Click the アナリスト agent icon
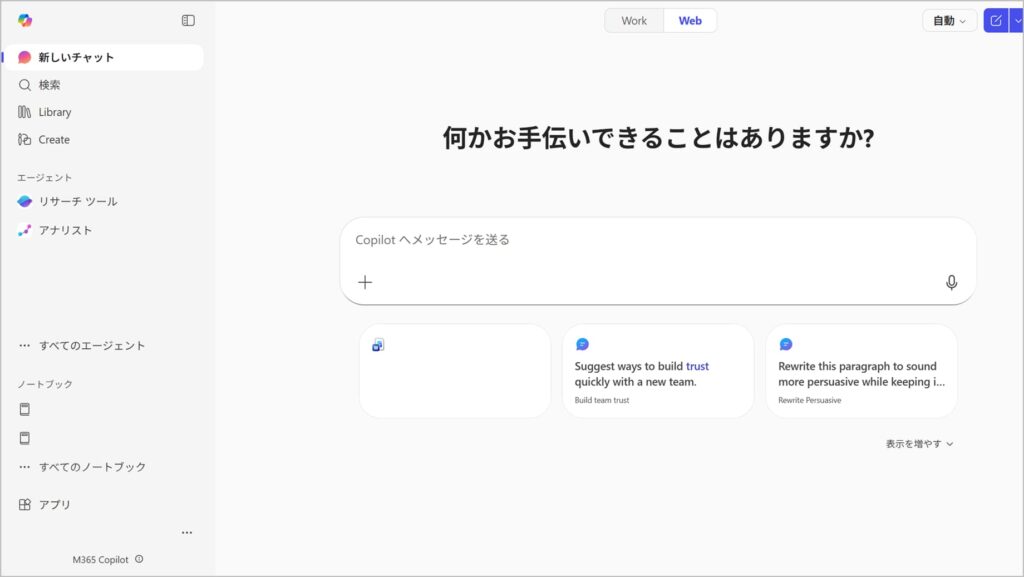Screen dimensions: 1024x577 [x=24, y=230]
